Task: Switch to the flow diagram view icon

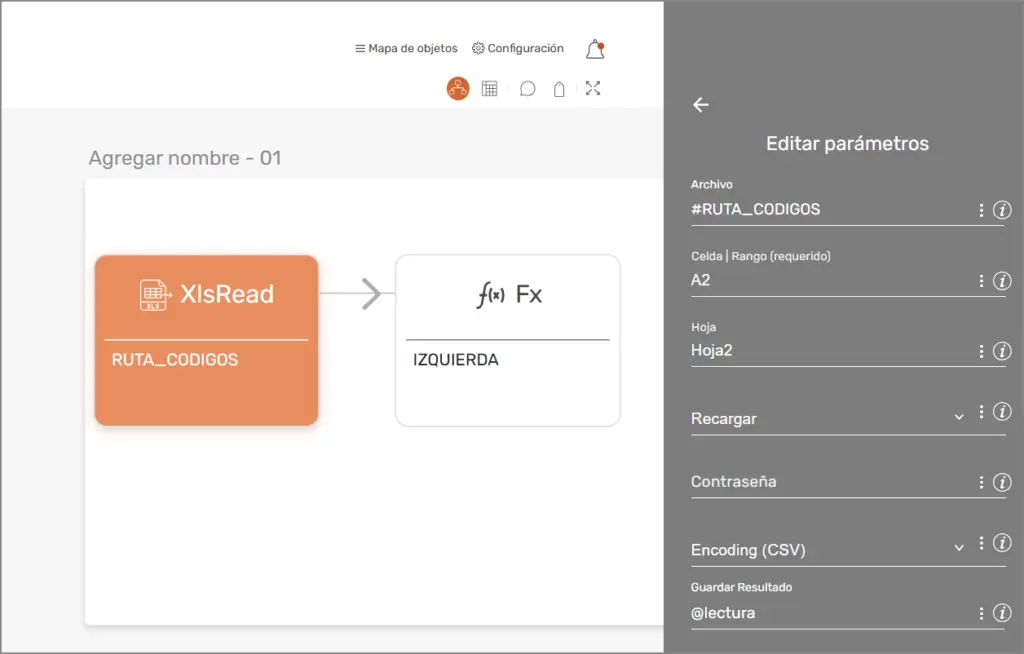Action: 458,88
